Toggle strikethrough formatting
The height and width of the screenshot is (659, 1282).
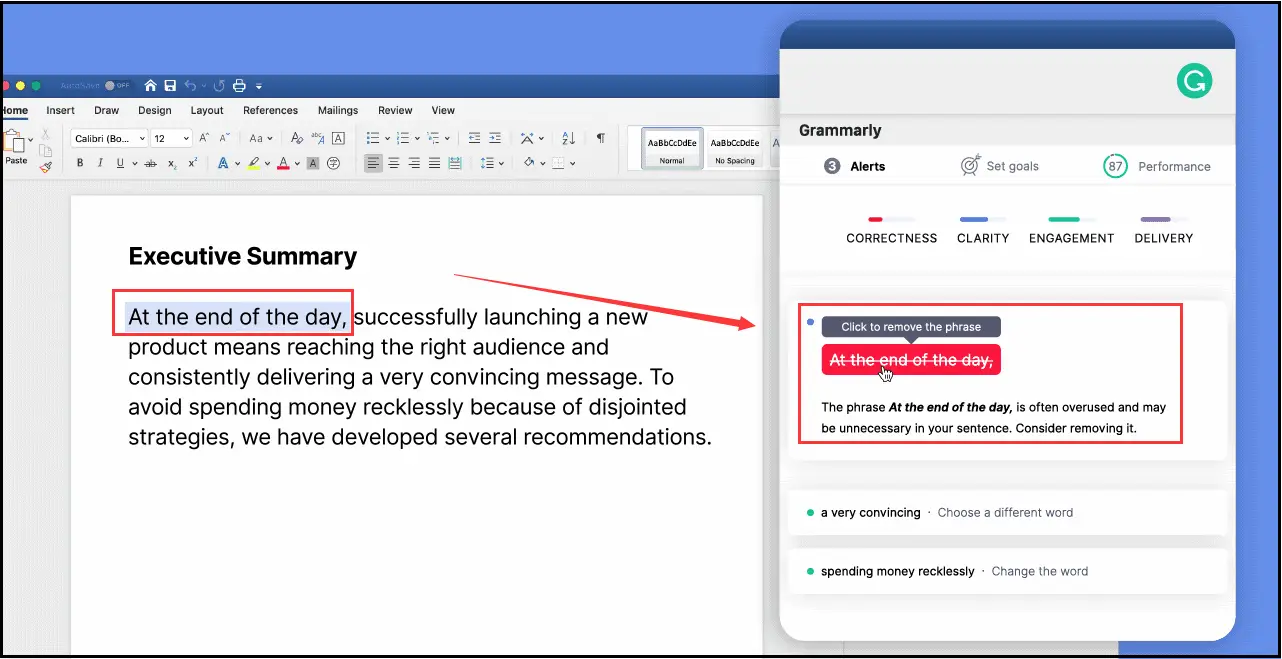(150, 163)
